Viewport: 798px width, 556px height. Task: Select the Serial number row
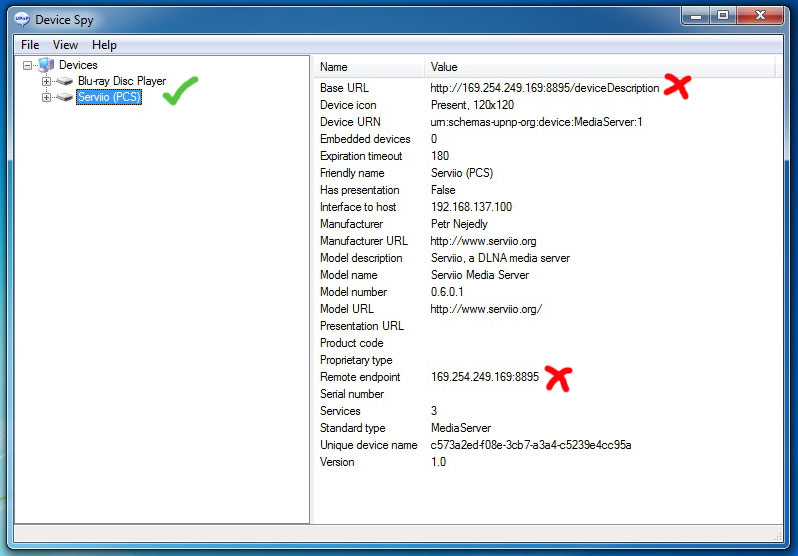click(x=352, y=394)
